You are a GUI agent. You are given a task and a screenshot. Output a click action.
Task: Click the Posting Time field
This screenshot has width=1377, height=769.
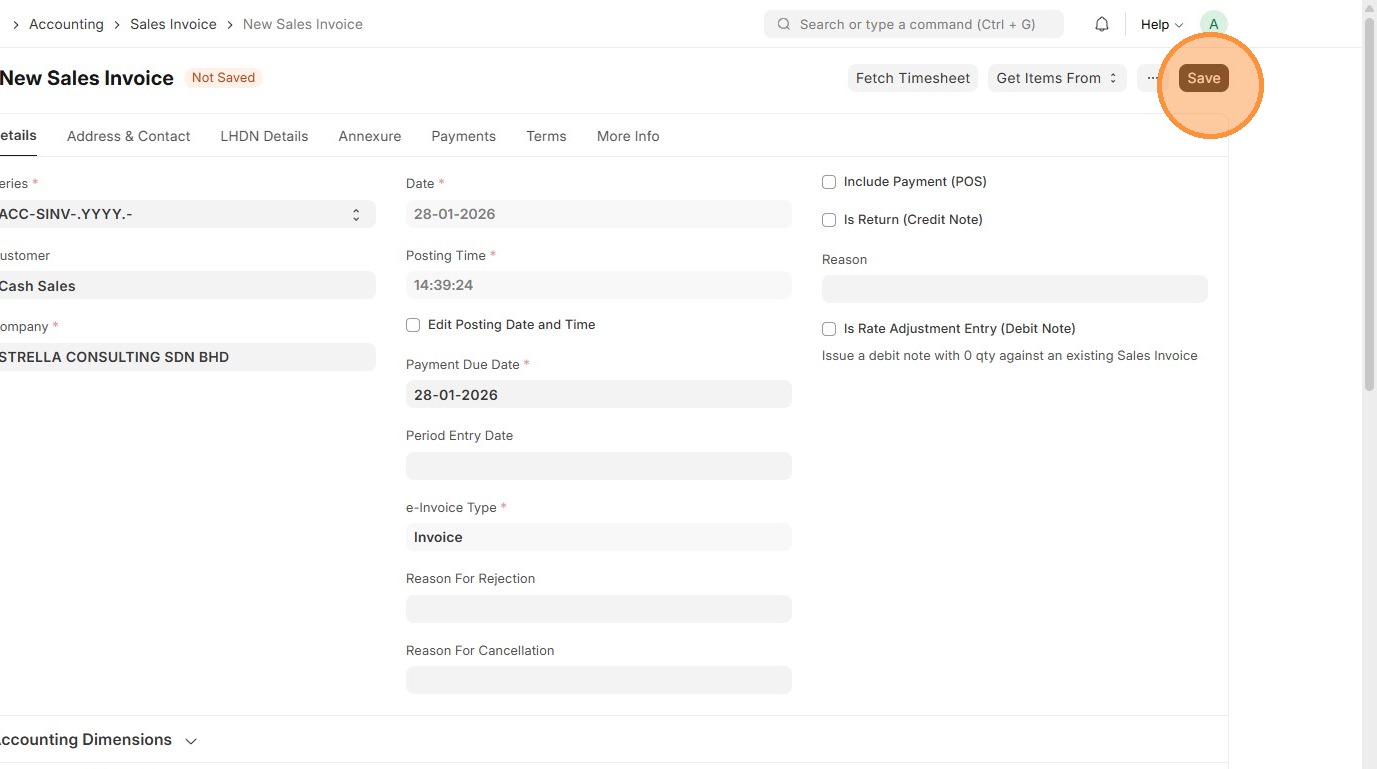tap(599, 285)
